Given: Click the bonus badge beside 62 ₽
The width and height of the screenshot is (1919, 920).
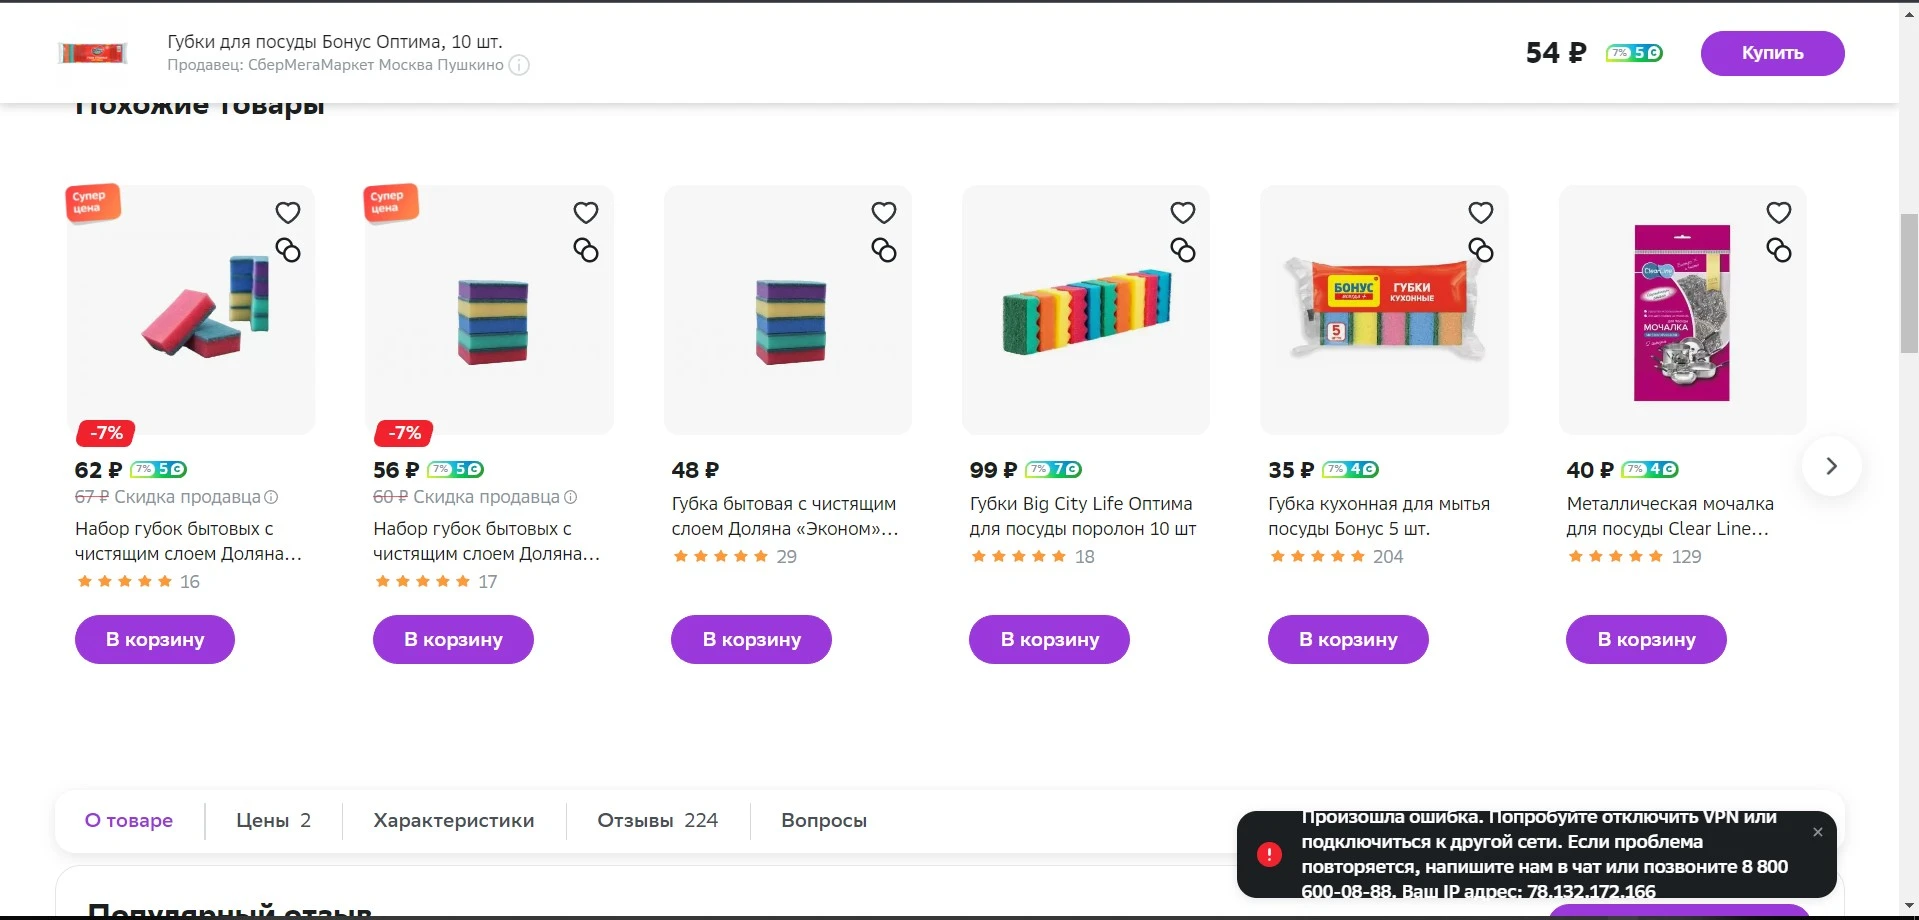Looking at the screenshot, I should 159,470.
